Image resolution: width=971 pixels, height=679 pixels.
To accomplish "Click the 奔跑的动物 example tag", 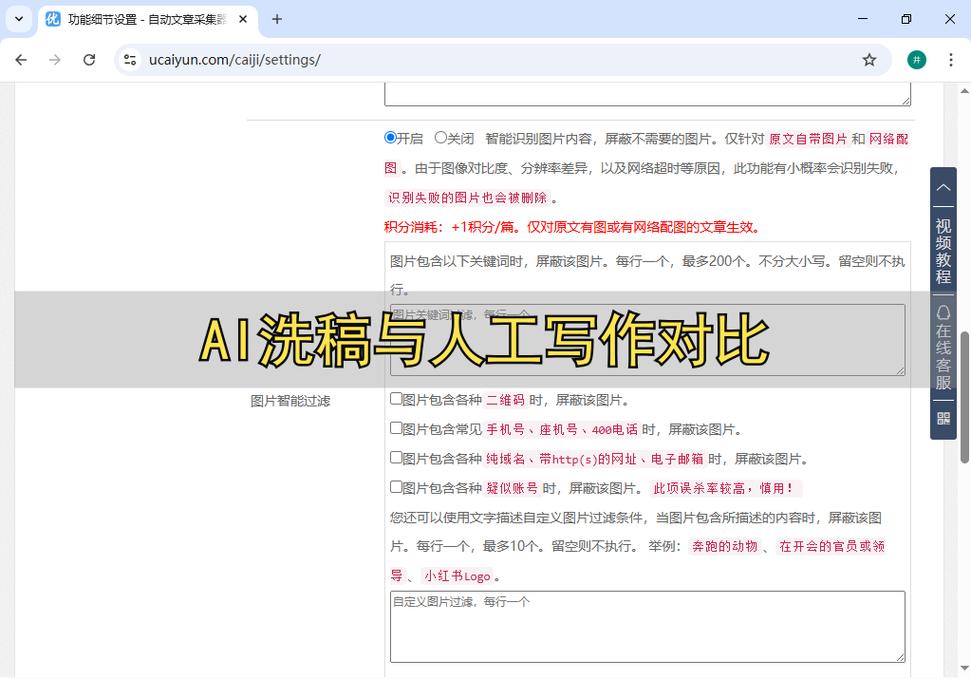I will 725,546.
